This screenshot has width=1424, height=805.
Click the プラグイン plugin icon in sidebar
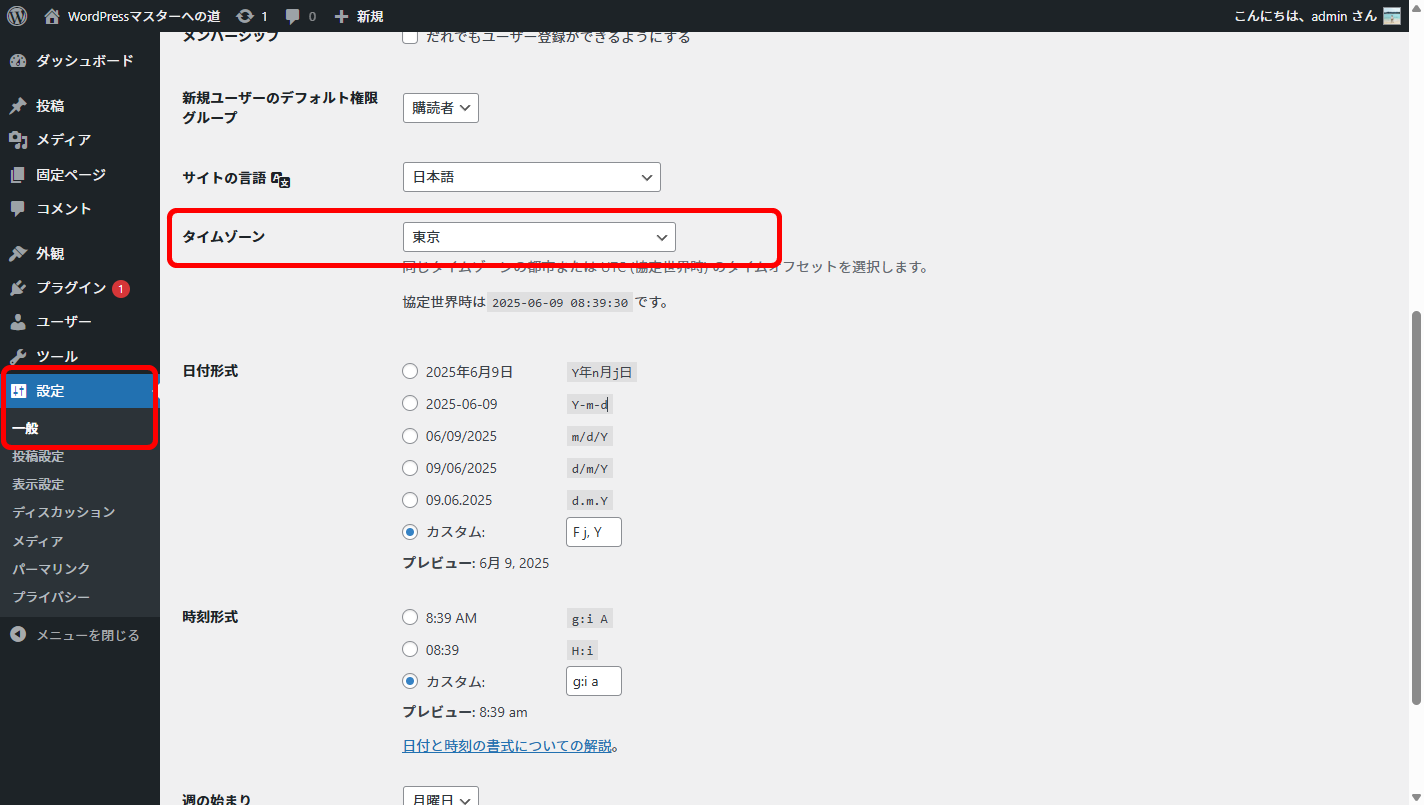[x=18, y=288]
